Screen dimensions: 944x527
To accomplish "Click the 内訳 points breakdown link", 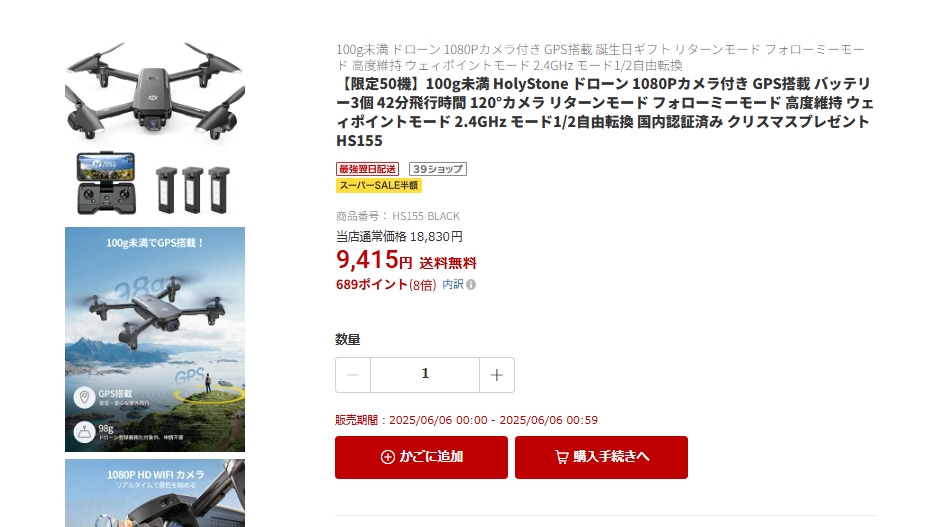I will click(453, 284).
